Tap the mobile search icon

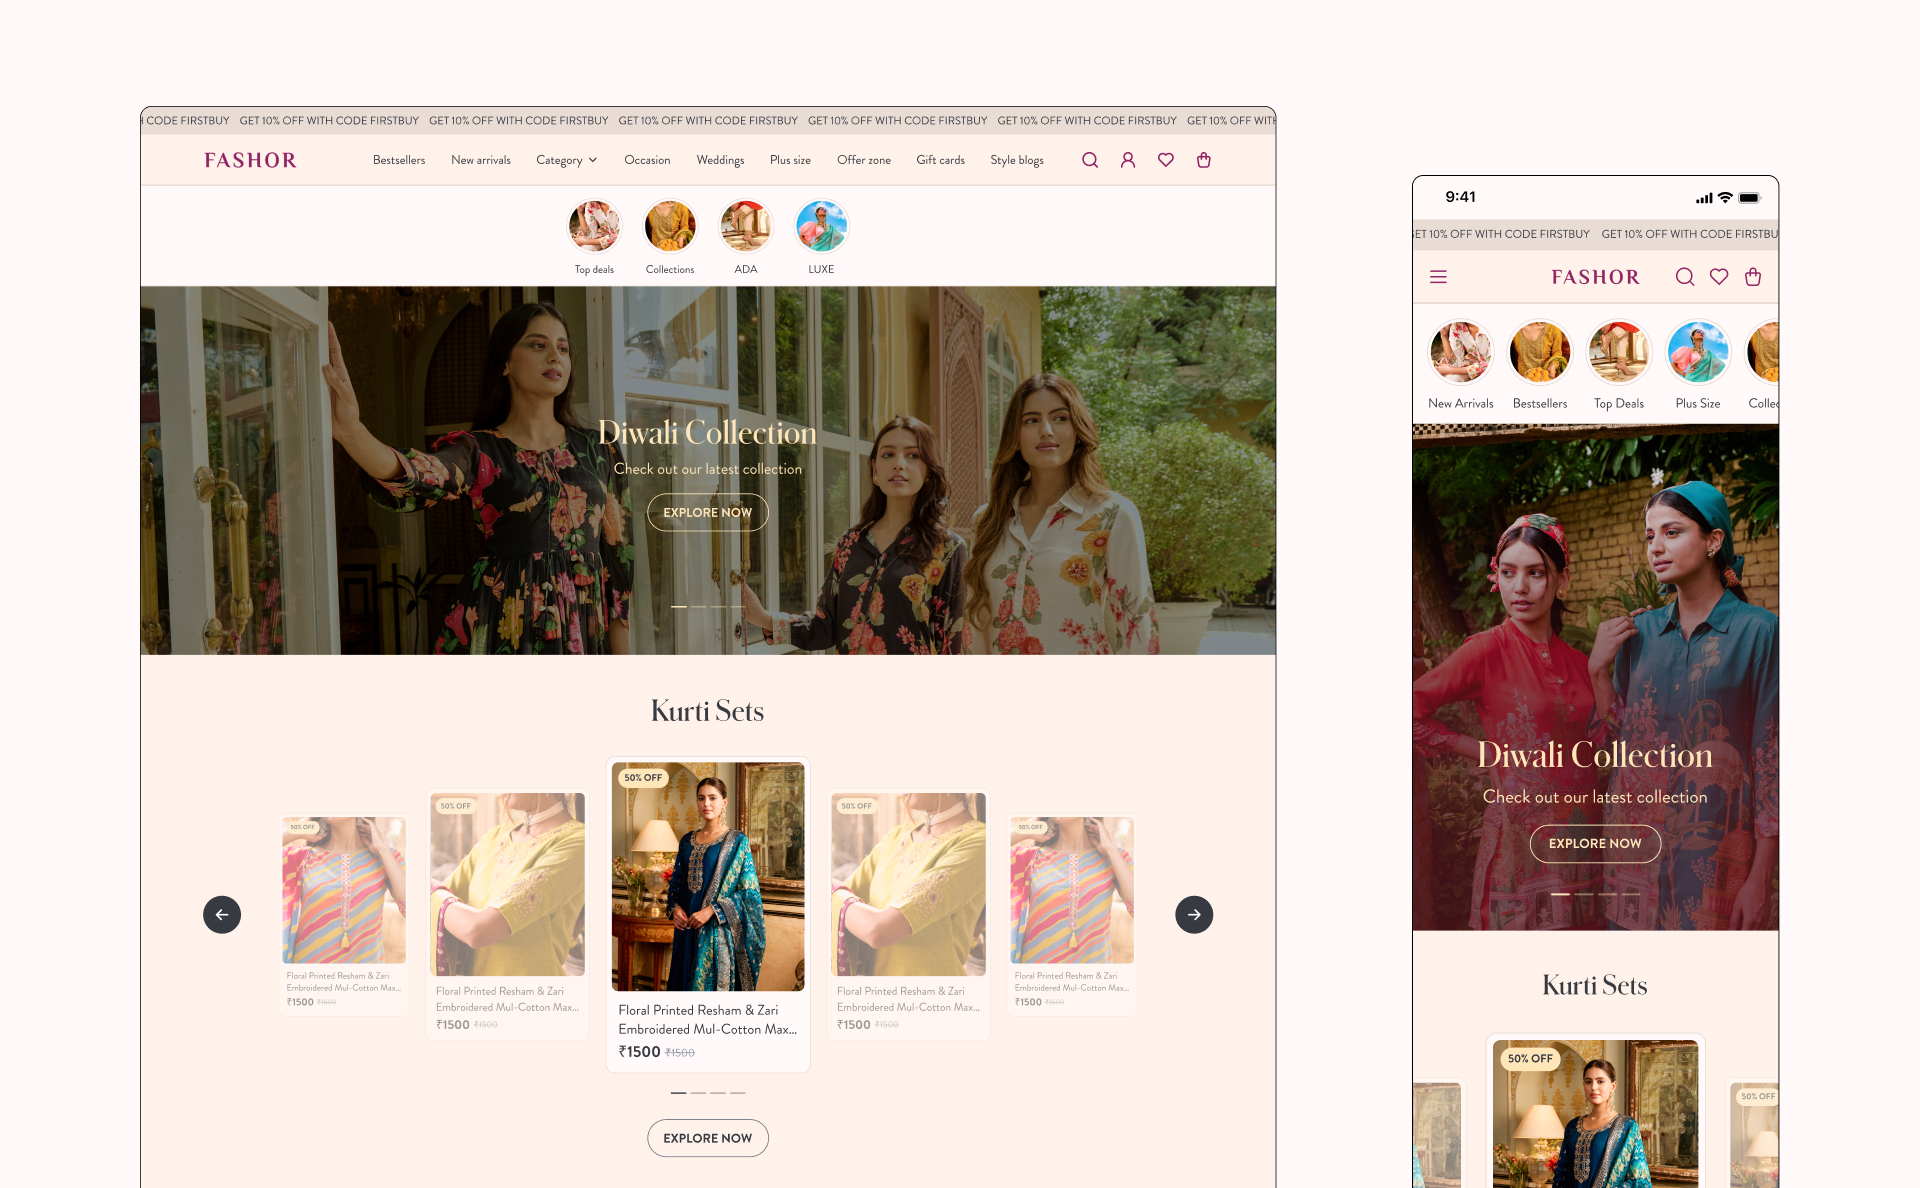[1685, 277]
